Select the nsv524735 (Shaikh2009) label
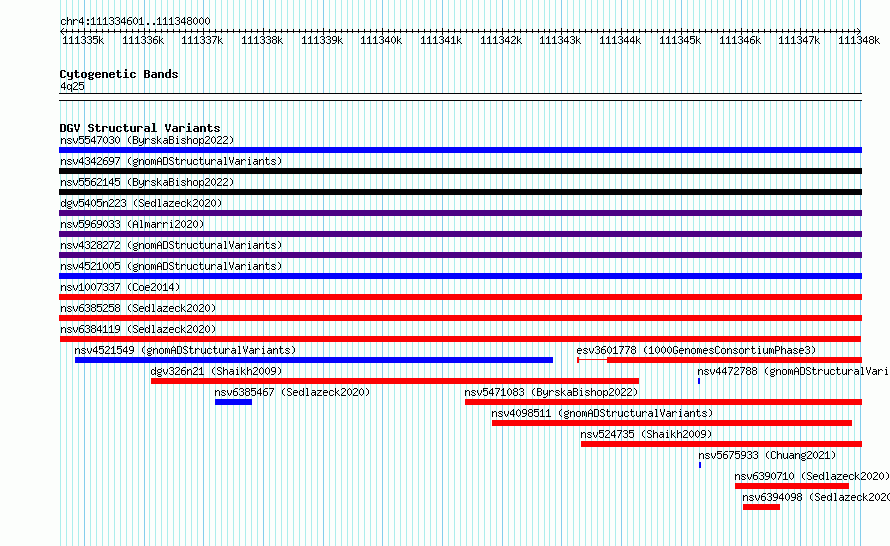The width and height of the screenshot is (890, 546). [646, 434]
